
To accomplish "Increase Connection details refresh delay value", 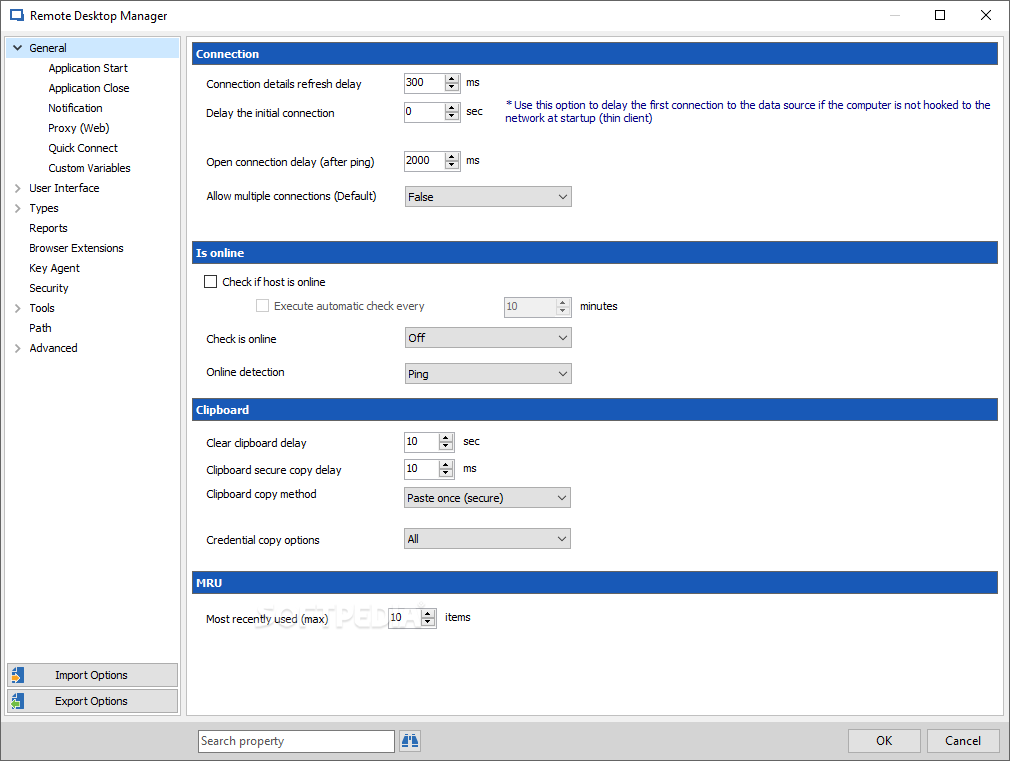I will point(452,79).
